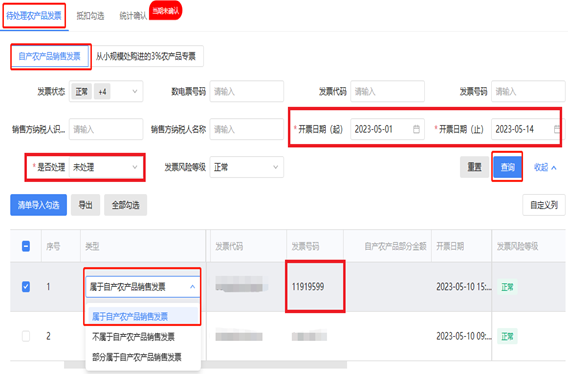Toggle the header select-all checkbox
The image size is (568, 374).
[26, 246]
